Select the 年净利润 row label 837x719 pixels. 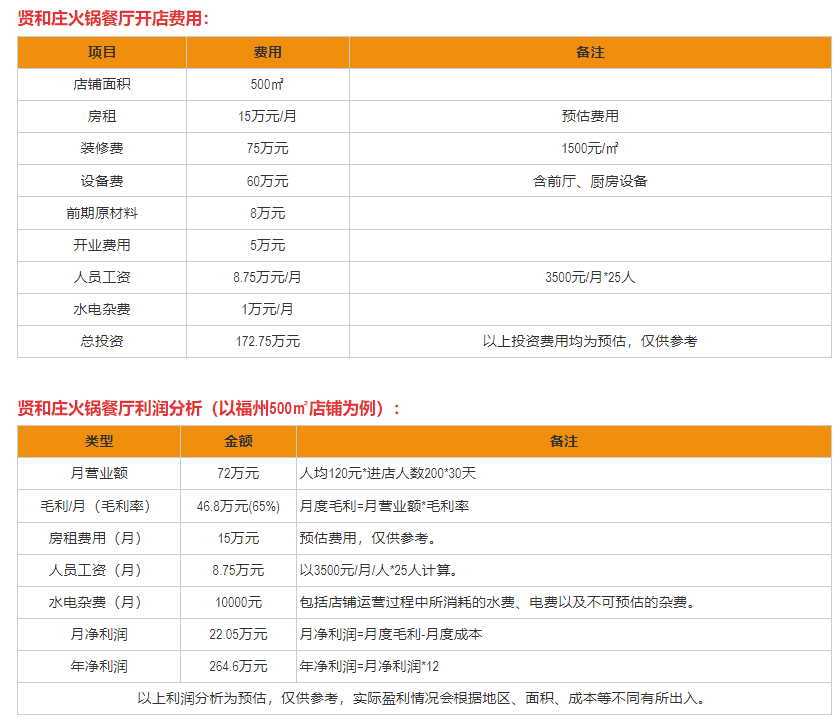pos(99,666)
